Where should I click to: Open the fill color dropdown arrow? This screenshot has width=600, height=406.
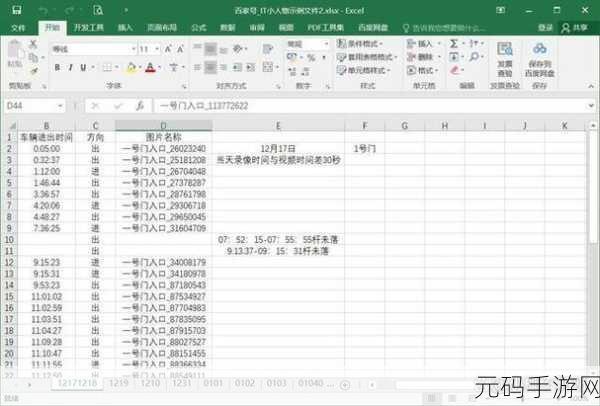pyautogui.click(x=140, y=68)
